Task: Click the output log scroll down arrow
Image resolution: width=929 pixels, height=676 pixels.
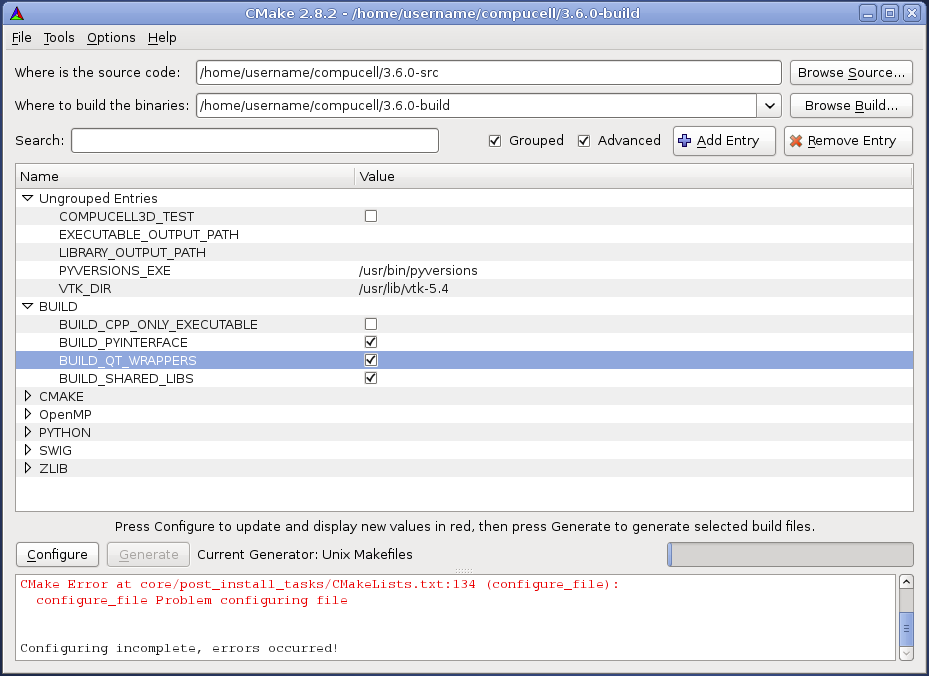Action: 906,652
